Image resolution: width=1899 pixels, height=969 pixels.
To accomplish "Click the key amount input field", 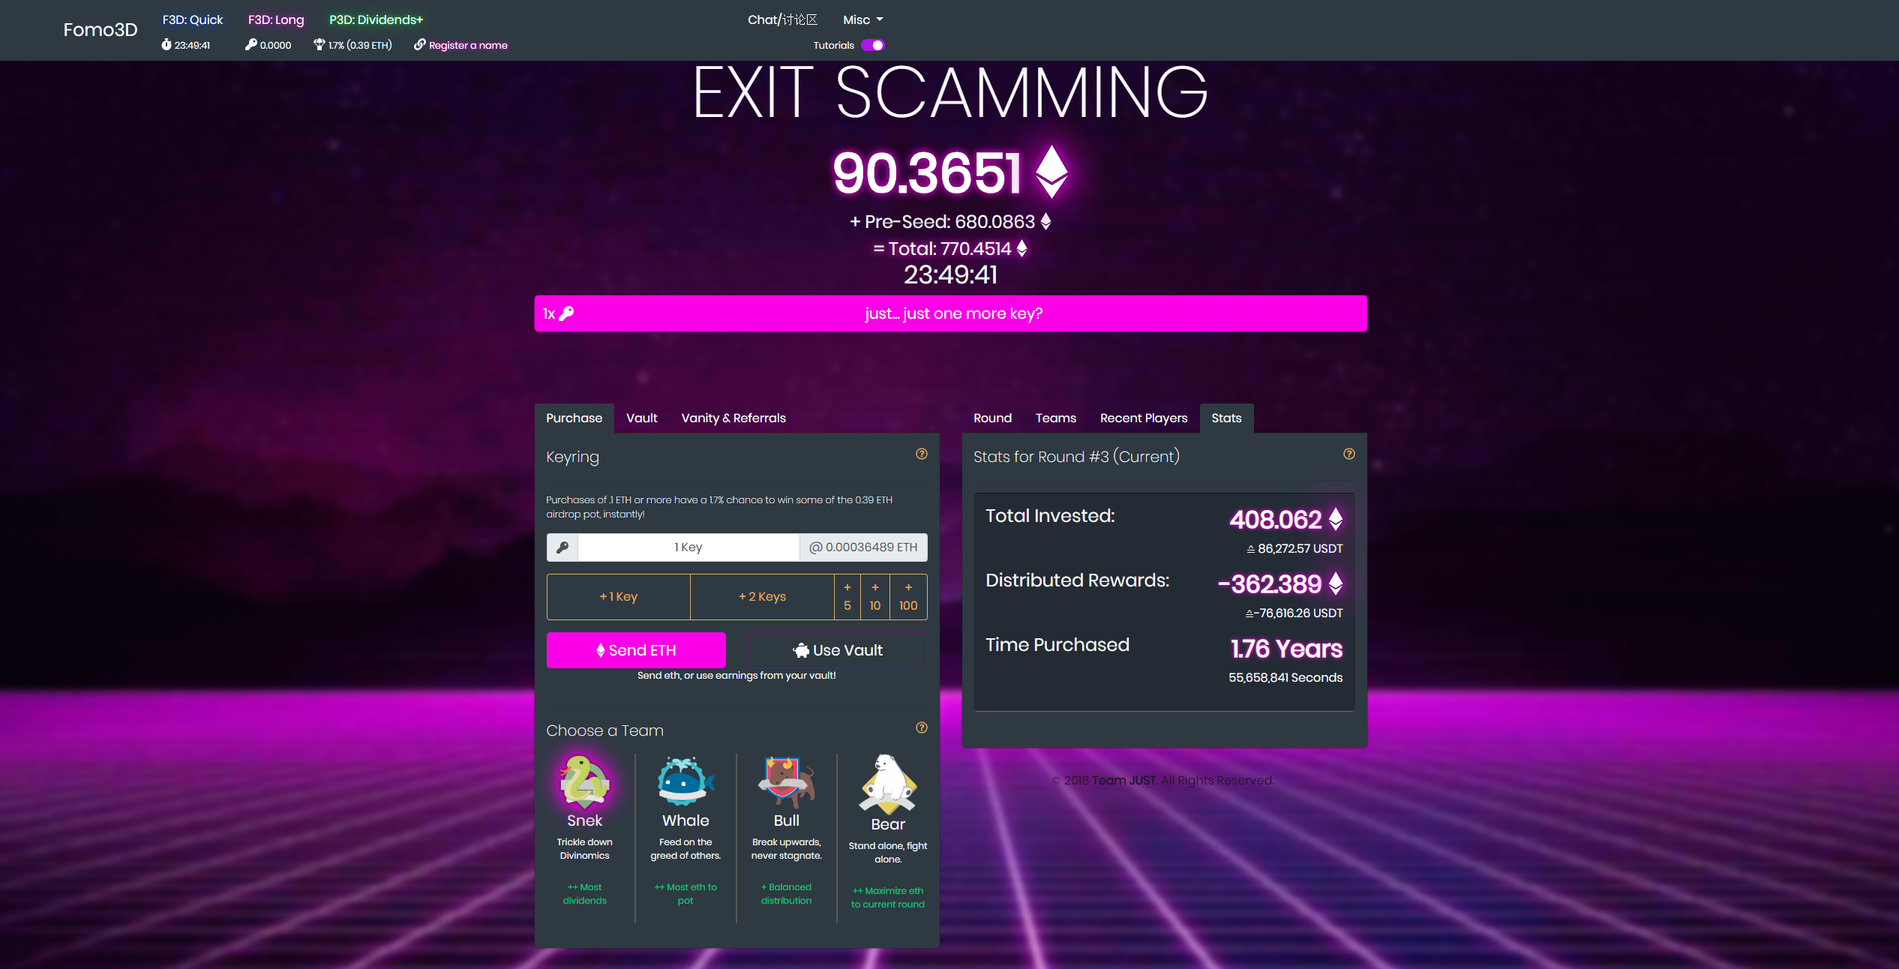I will tap(688, 547).
